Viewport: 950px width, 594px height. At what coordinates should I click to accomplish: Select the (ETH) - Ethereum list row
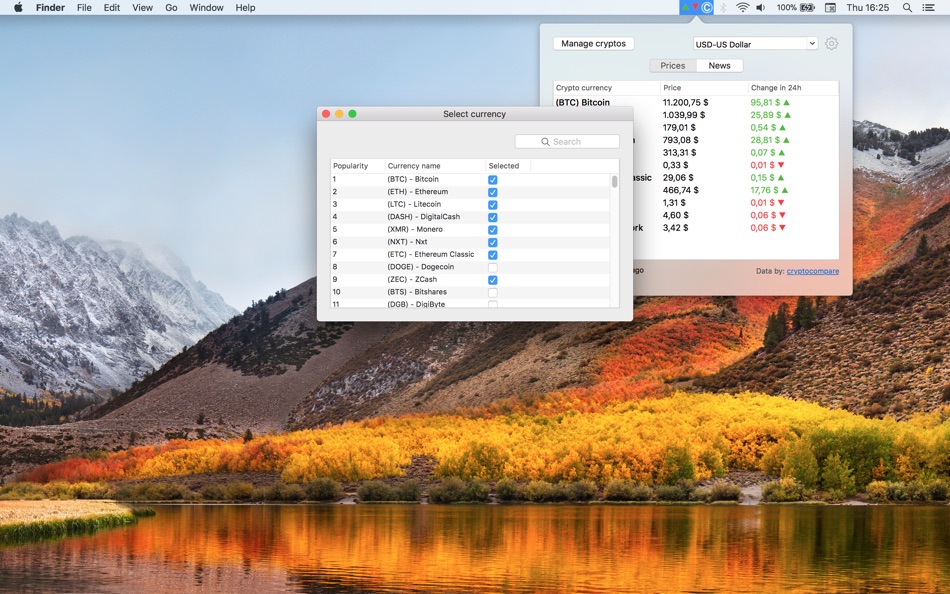(x=470, y=192)
